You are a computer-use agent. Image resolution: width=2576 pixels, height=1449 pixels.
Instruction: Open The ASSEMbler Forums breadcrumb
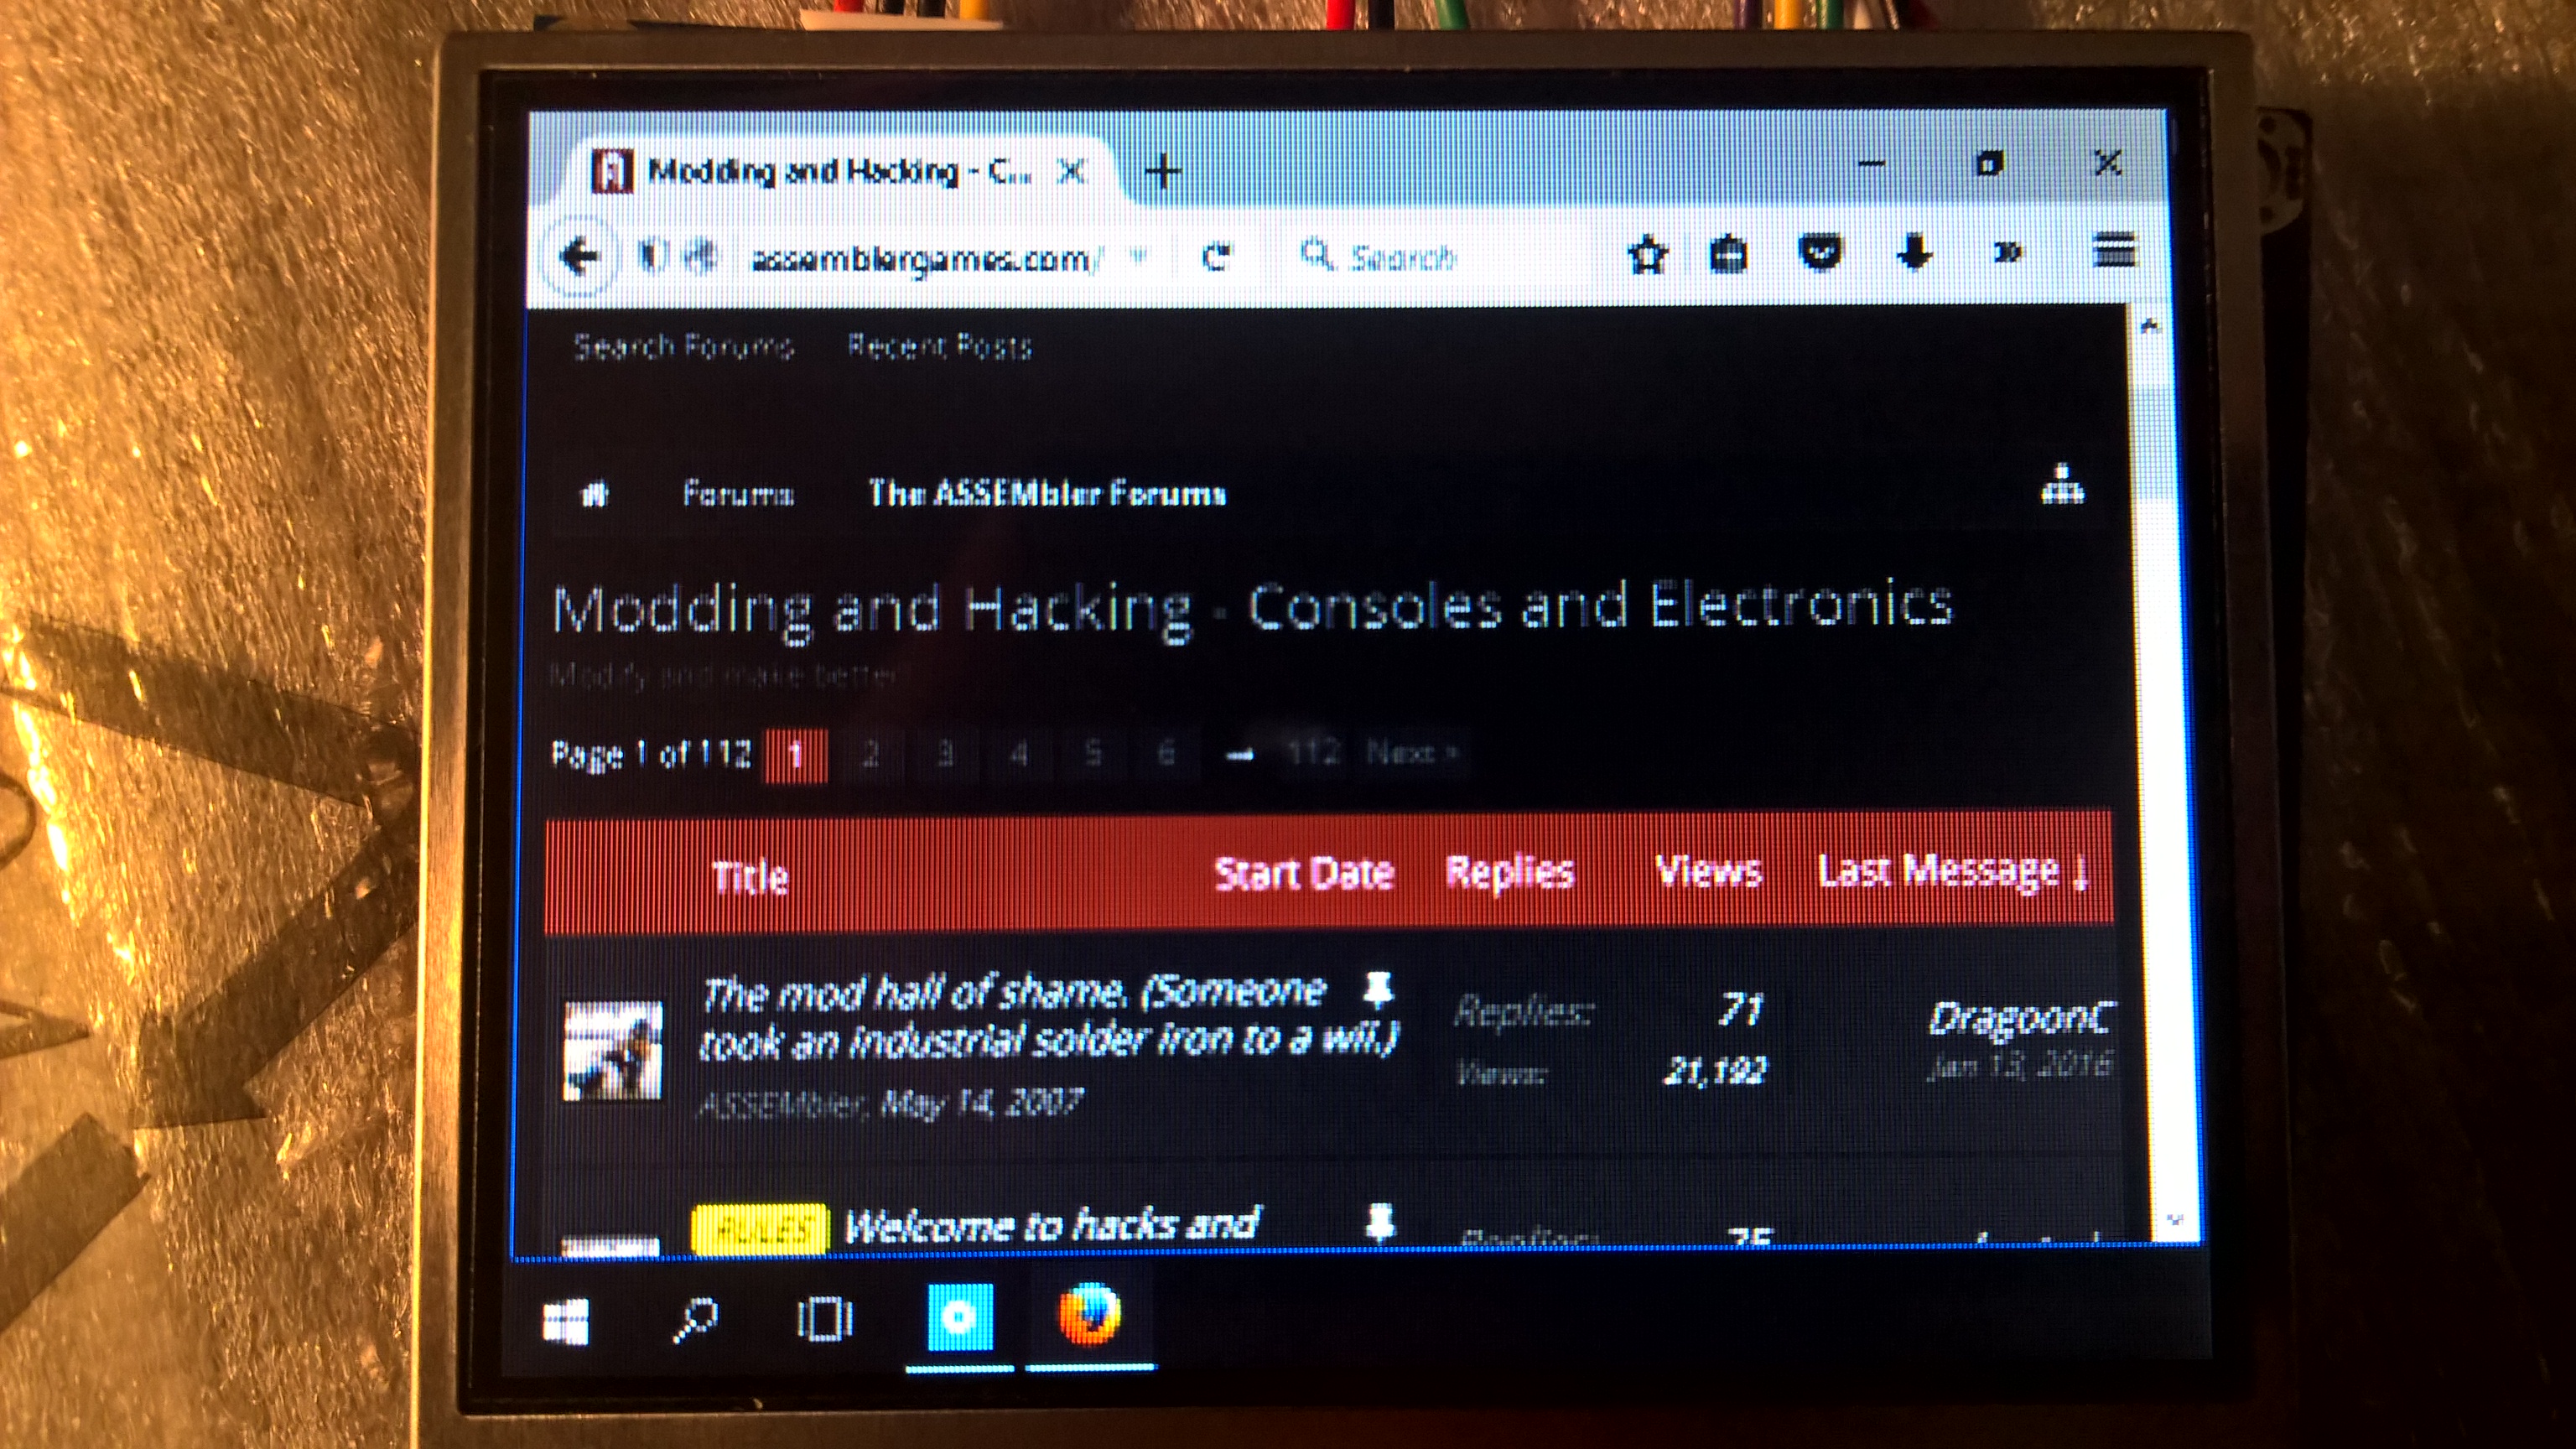pyautogui.click(x=1047, y=493)
